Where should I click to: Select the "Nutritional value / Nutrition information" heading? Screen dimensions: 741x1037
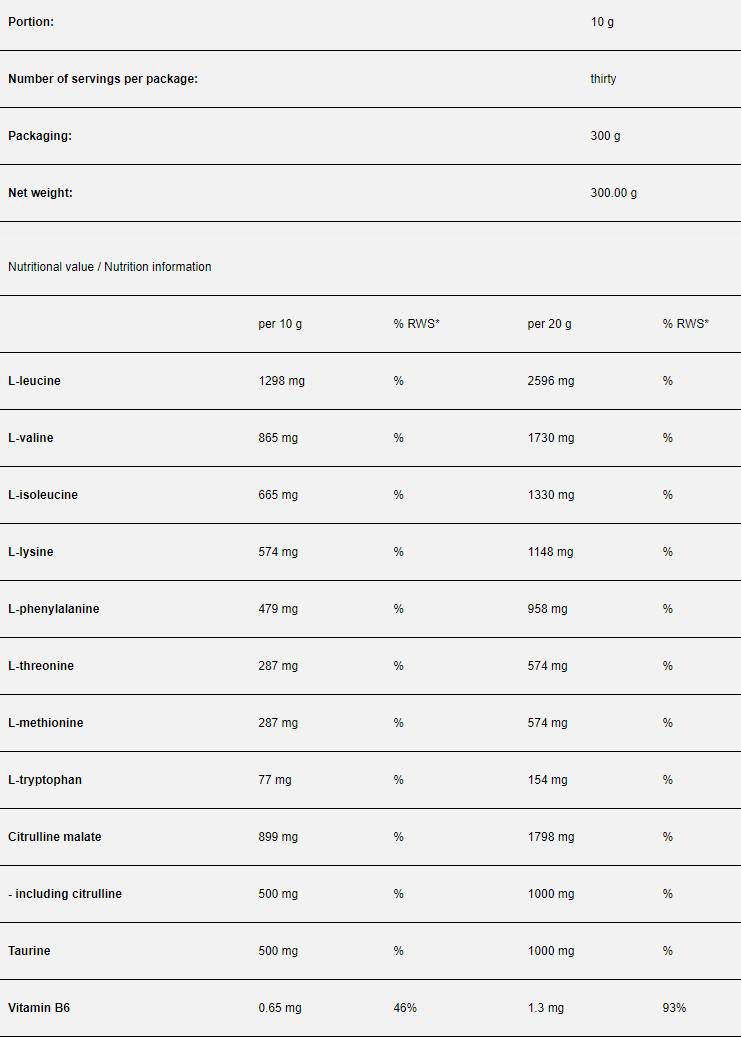tap(109, 267)
